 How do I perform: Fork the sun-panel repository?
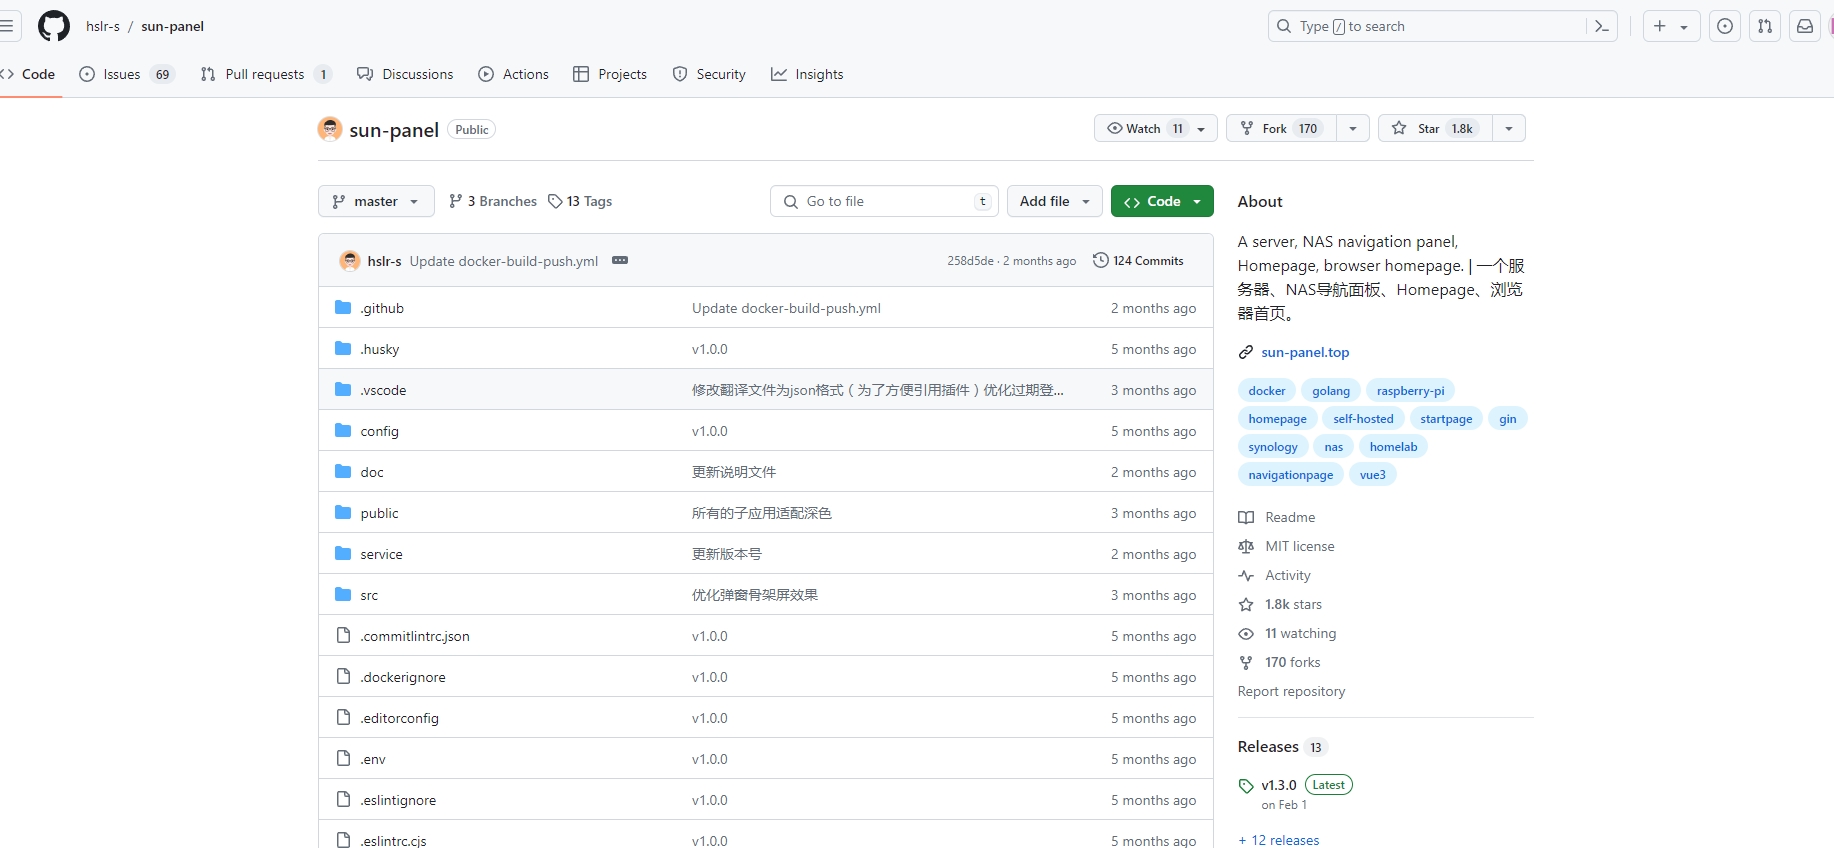click(1281, 128)
